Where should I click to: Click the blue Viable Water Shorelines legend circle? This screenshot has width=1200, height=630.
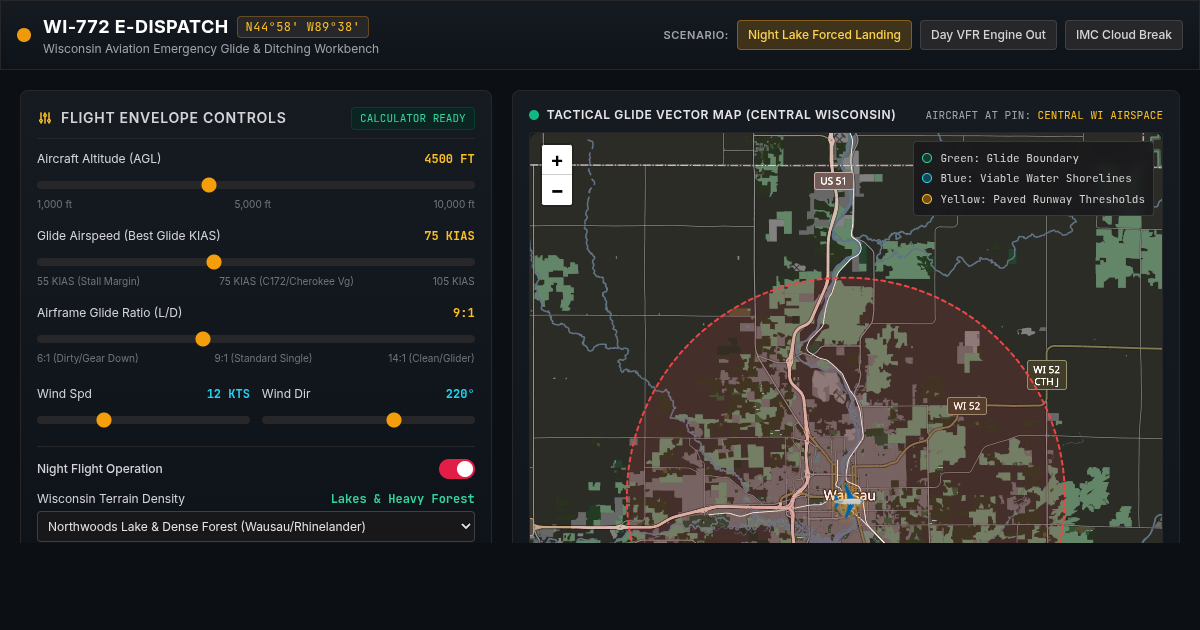coord(927,179)
